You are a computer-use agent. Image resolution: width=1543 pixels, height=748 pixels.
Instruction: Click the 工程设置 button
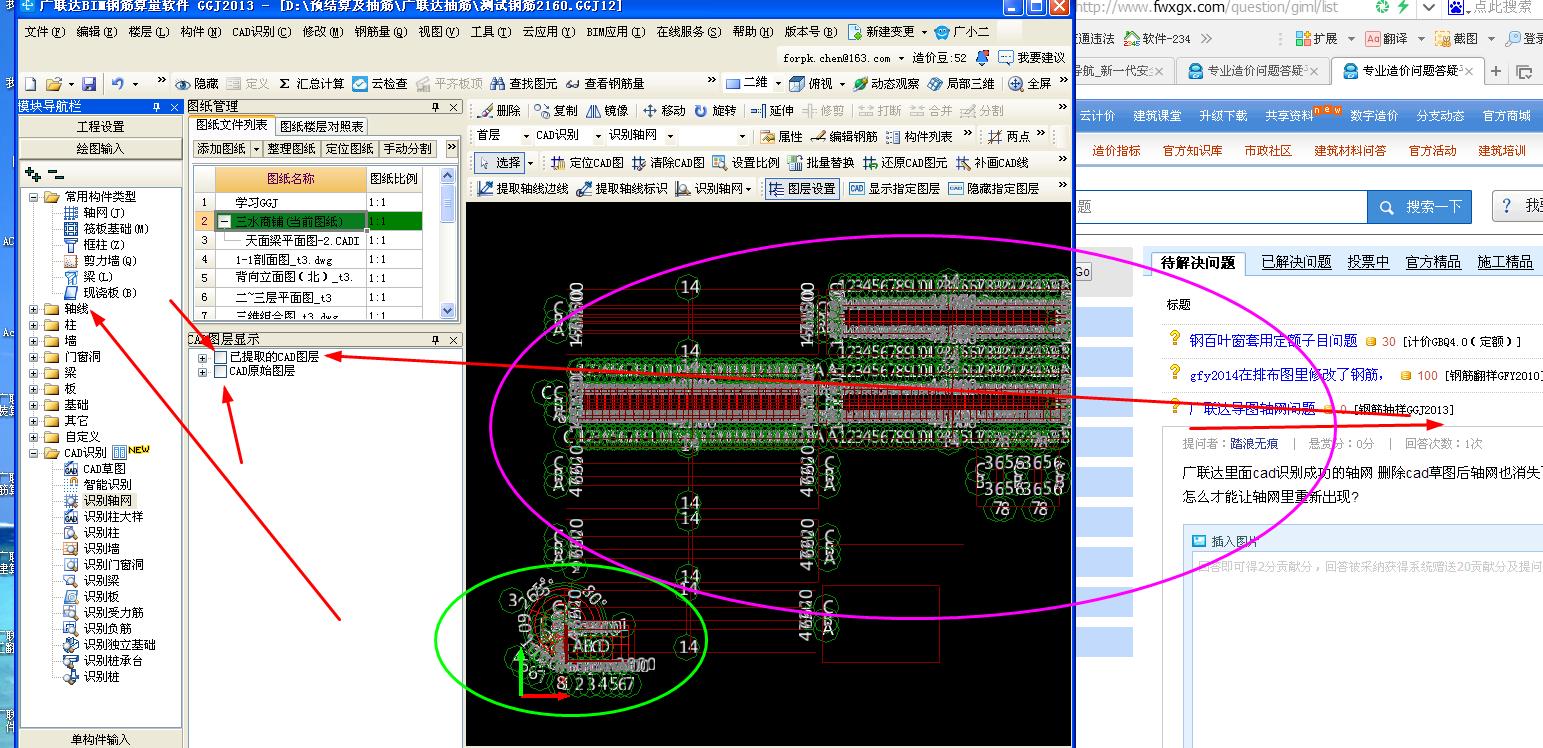pyautogui.click(x=100, y=127)
